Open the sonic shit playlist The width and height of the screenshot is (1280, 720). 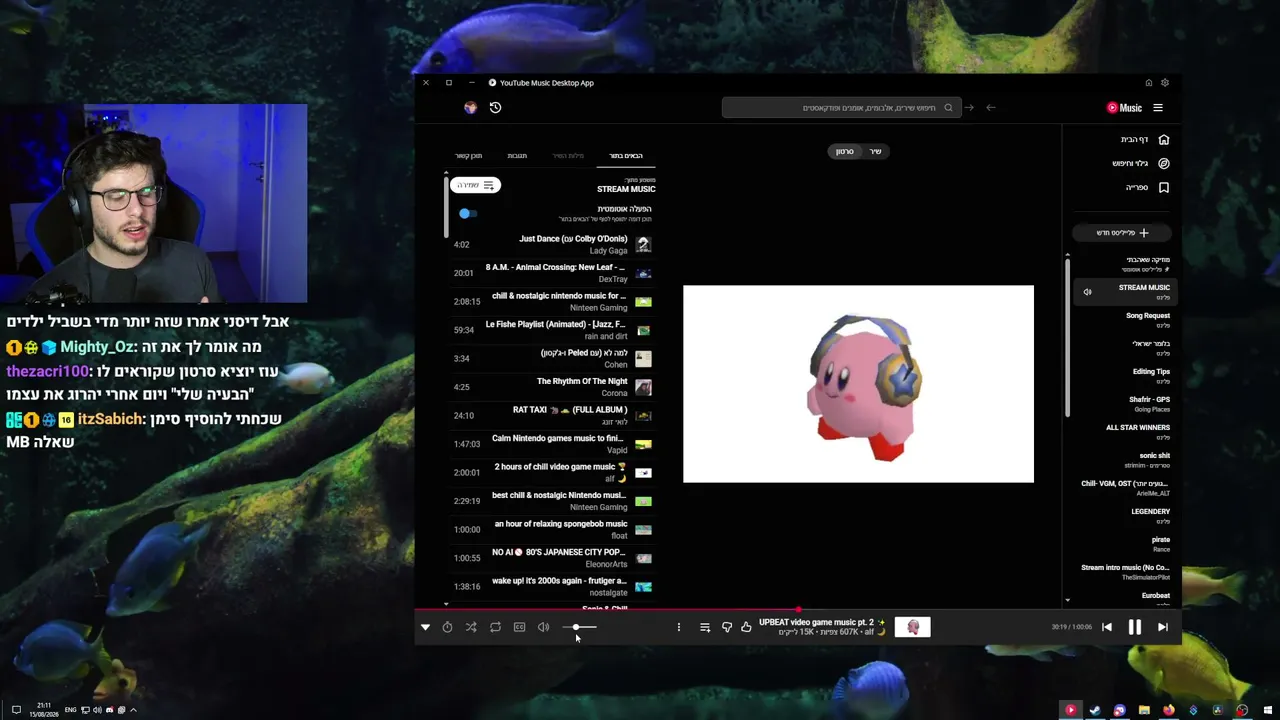point(1127,460)
